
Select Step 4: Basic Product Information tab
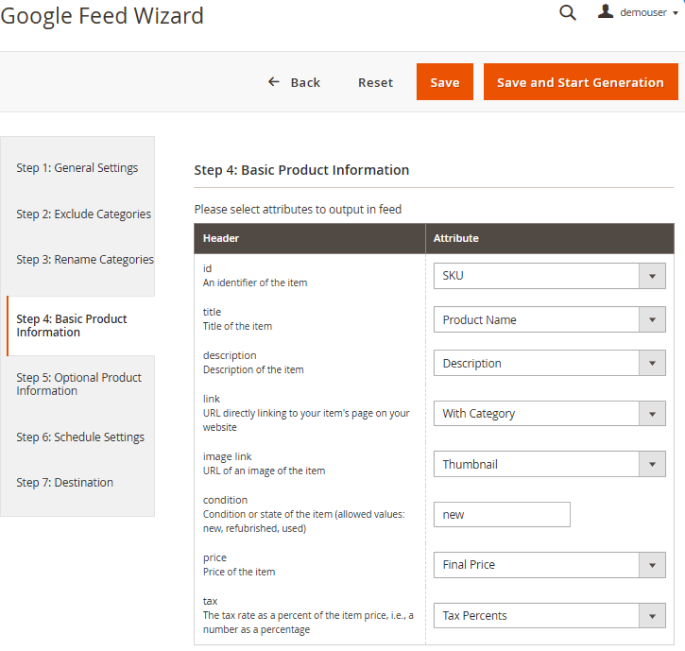81,326
